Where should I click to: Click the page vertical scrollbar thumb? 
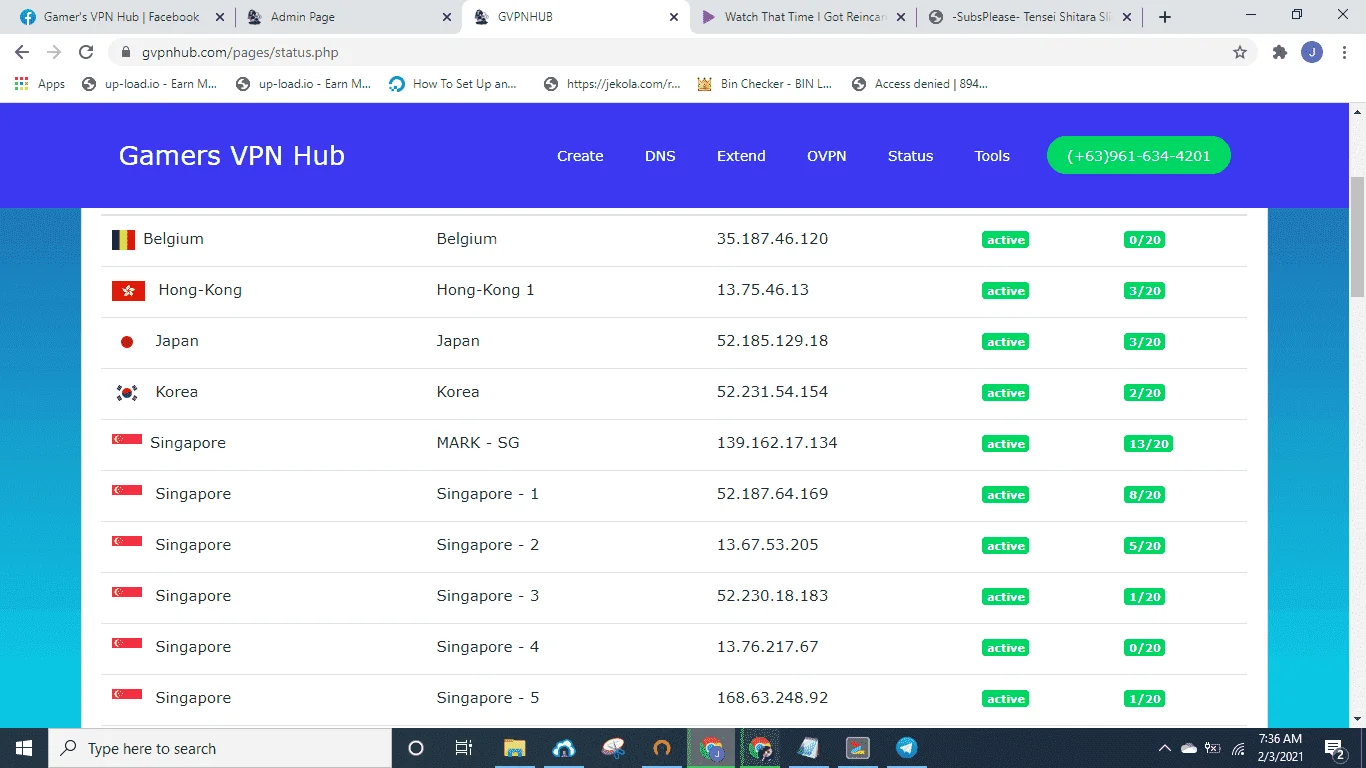coord(1357,237)
